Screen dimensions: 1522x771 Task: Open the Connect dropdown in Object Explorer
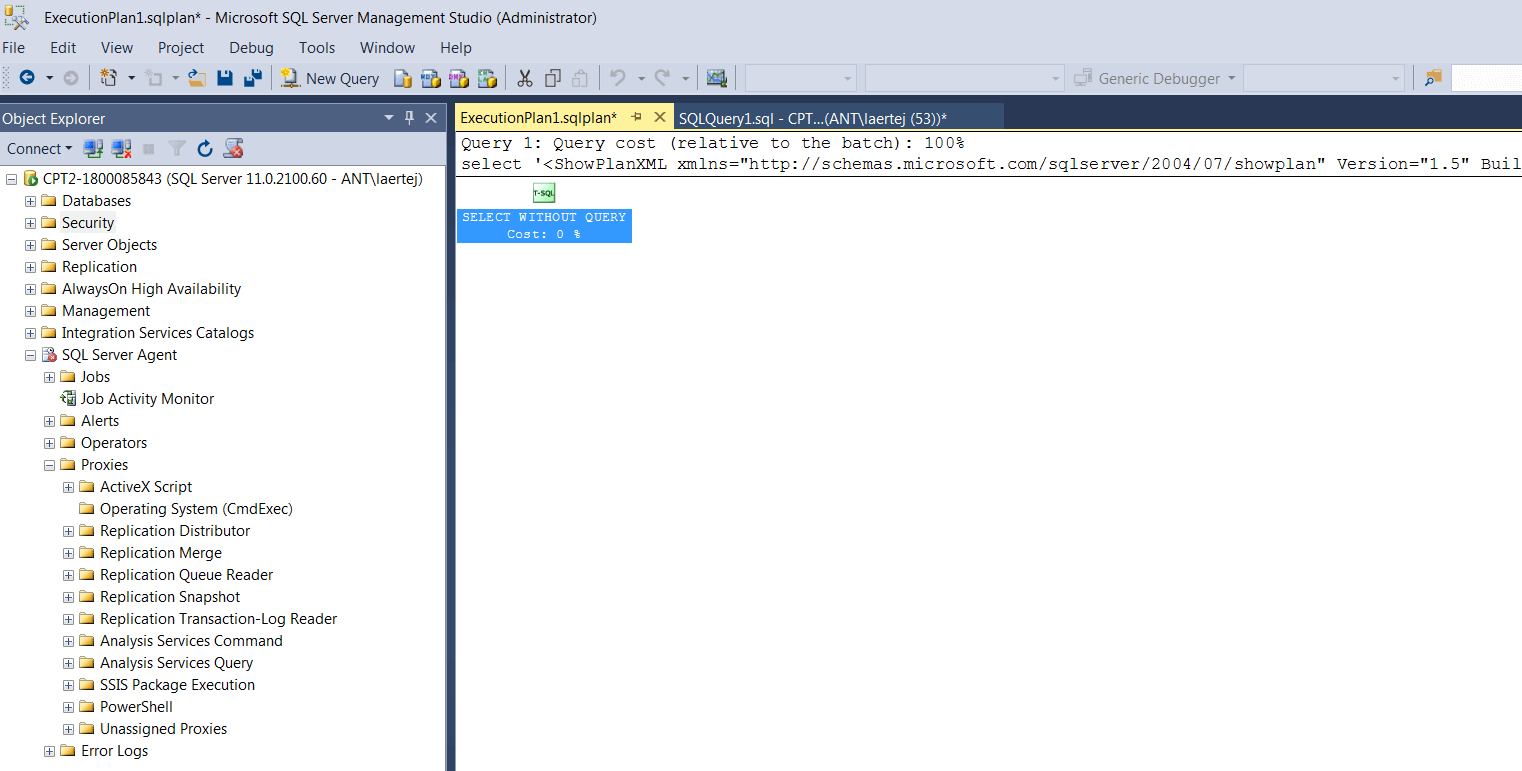40,149
